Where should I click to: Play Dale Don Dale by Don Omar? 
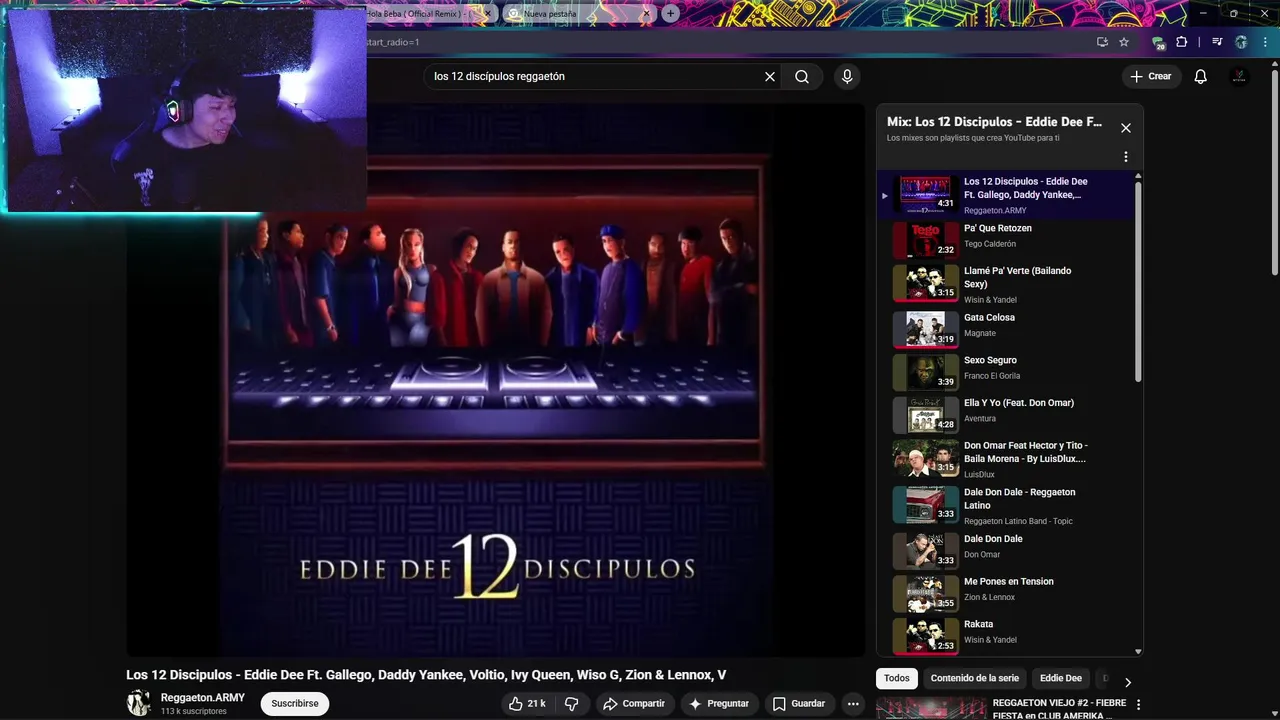tap(1005, 550)
